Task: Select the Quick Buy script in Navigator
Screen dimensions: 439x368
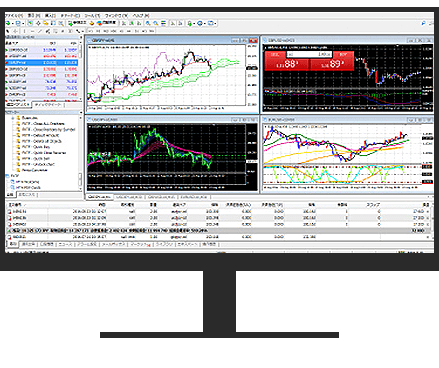Action: pyautogui.click(x=36, y=147)
